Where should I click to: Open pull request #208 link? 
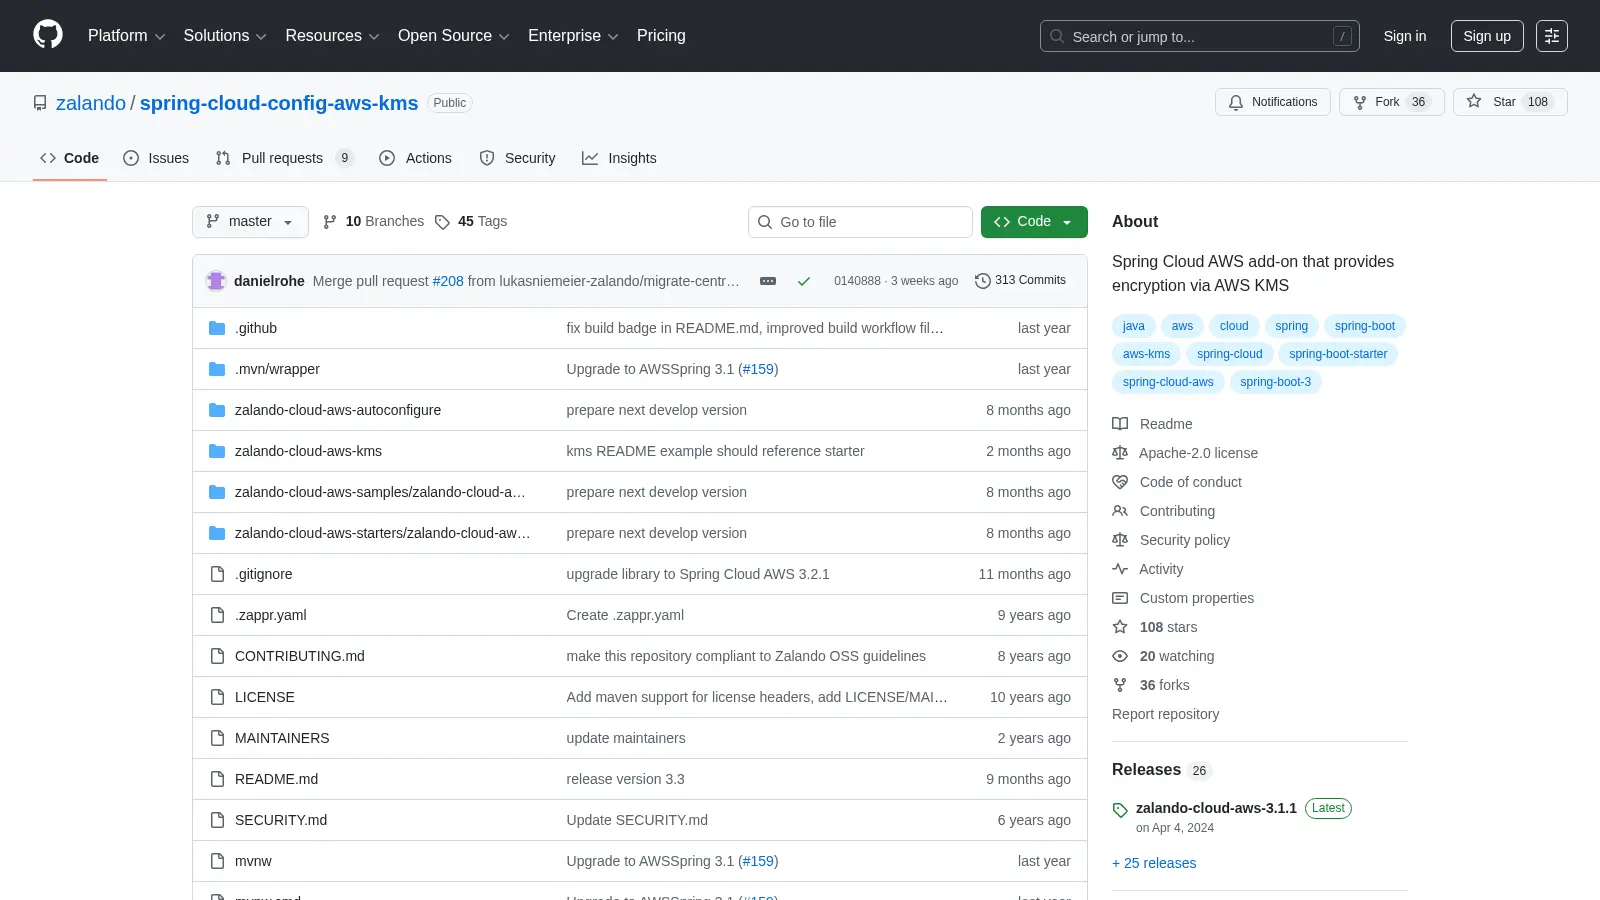[448, 281]
